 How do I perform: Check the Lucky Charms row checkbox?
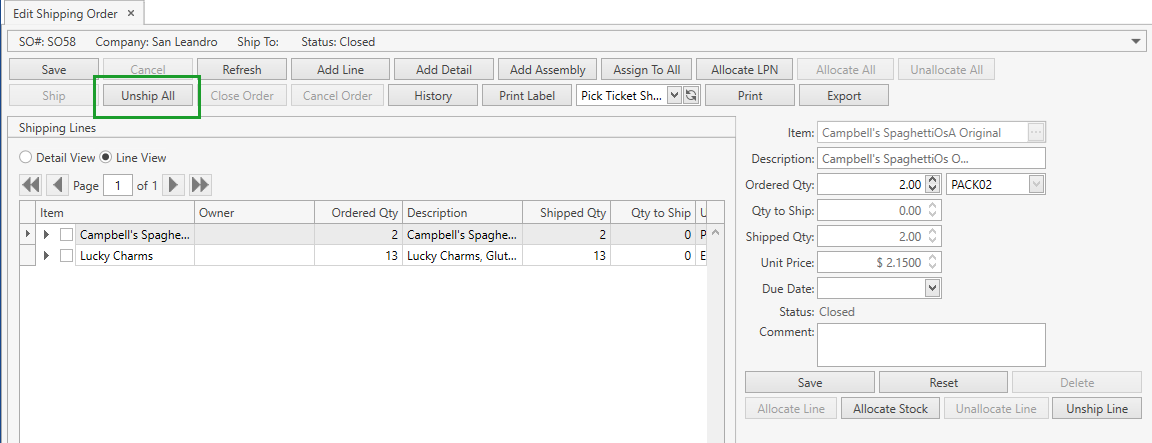(67, 256)
